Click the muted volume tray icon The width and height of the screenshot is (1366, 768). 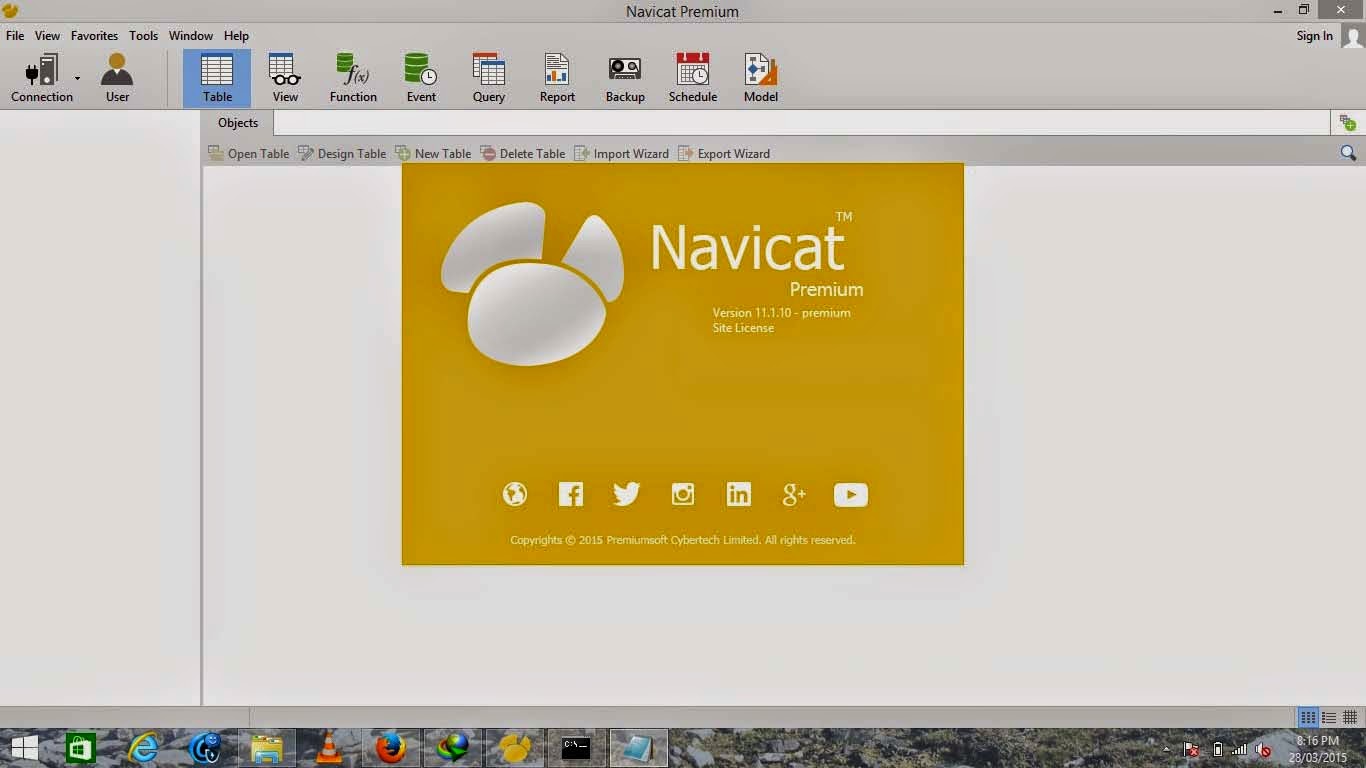1263,750
